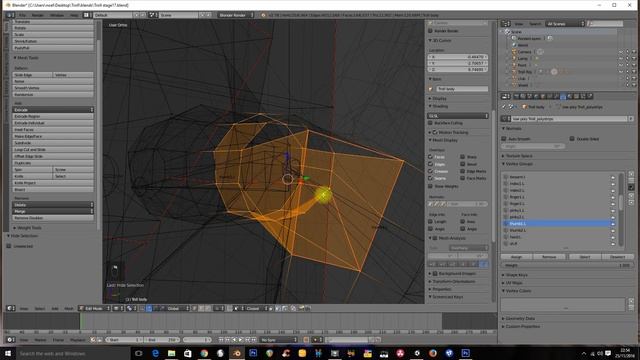Screen dimensions: 640x360
Task: Adjust the vertex group Weight slider
Action: click(567, 265)
